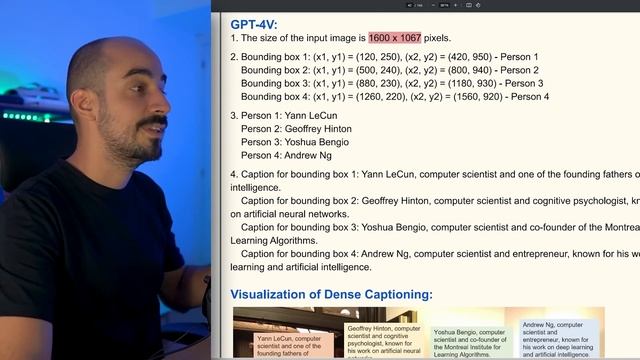Click the green Yoshua Bengio caption box in image
640x360 pixels.
(471, 343)
